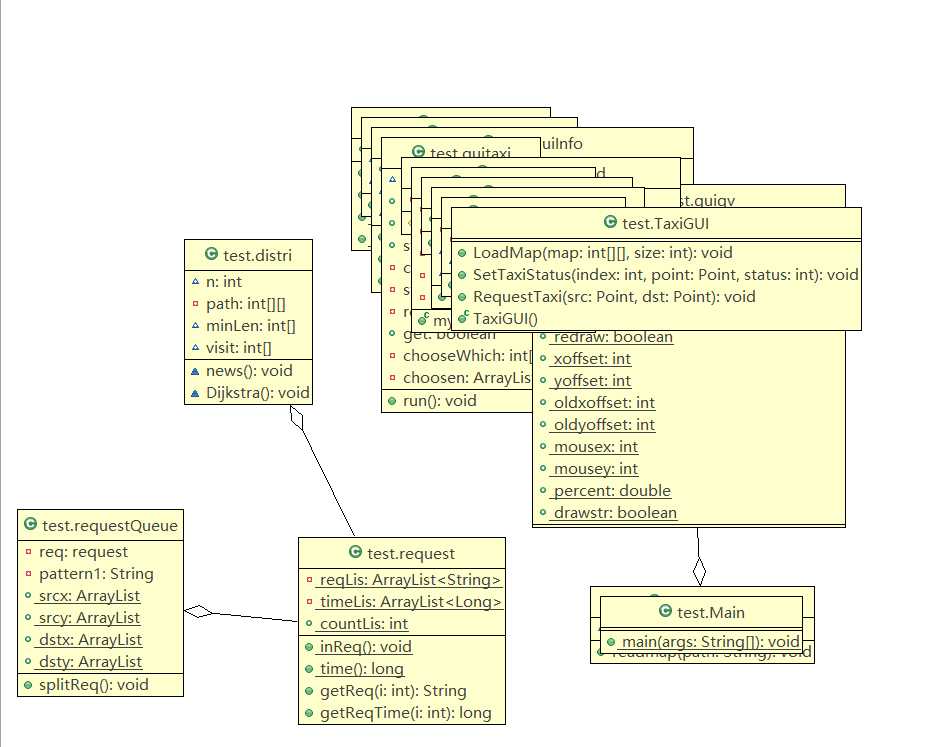
Task: Click the constructor icon beside TaxiGUI()
Action: 463,318
